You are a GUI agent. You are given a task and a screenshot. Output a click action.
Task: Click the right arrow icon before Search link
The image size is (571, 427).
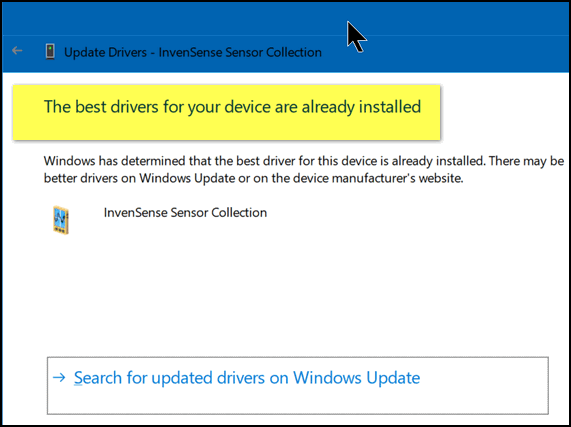tap(59, 377)
